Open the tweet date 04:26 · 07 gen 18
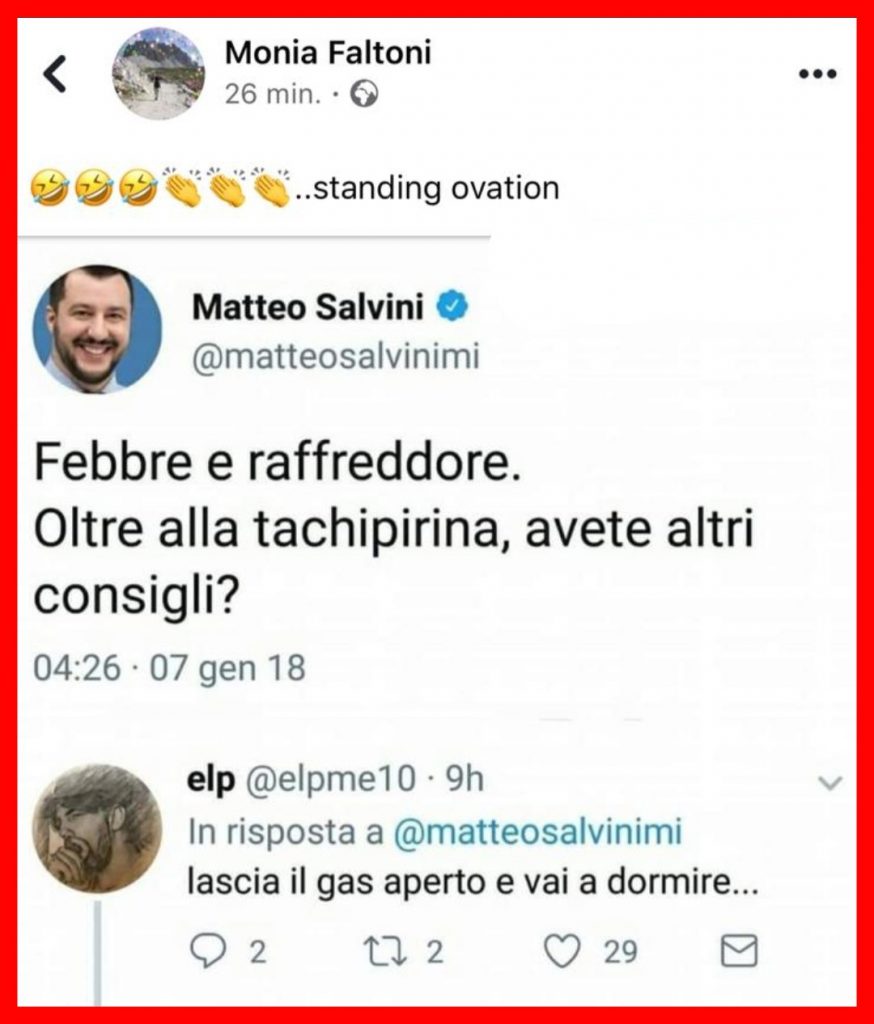 (x=169, y=667)
